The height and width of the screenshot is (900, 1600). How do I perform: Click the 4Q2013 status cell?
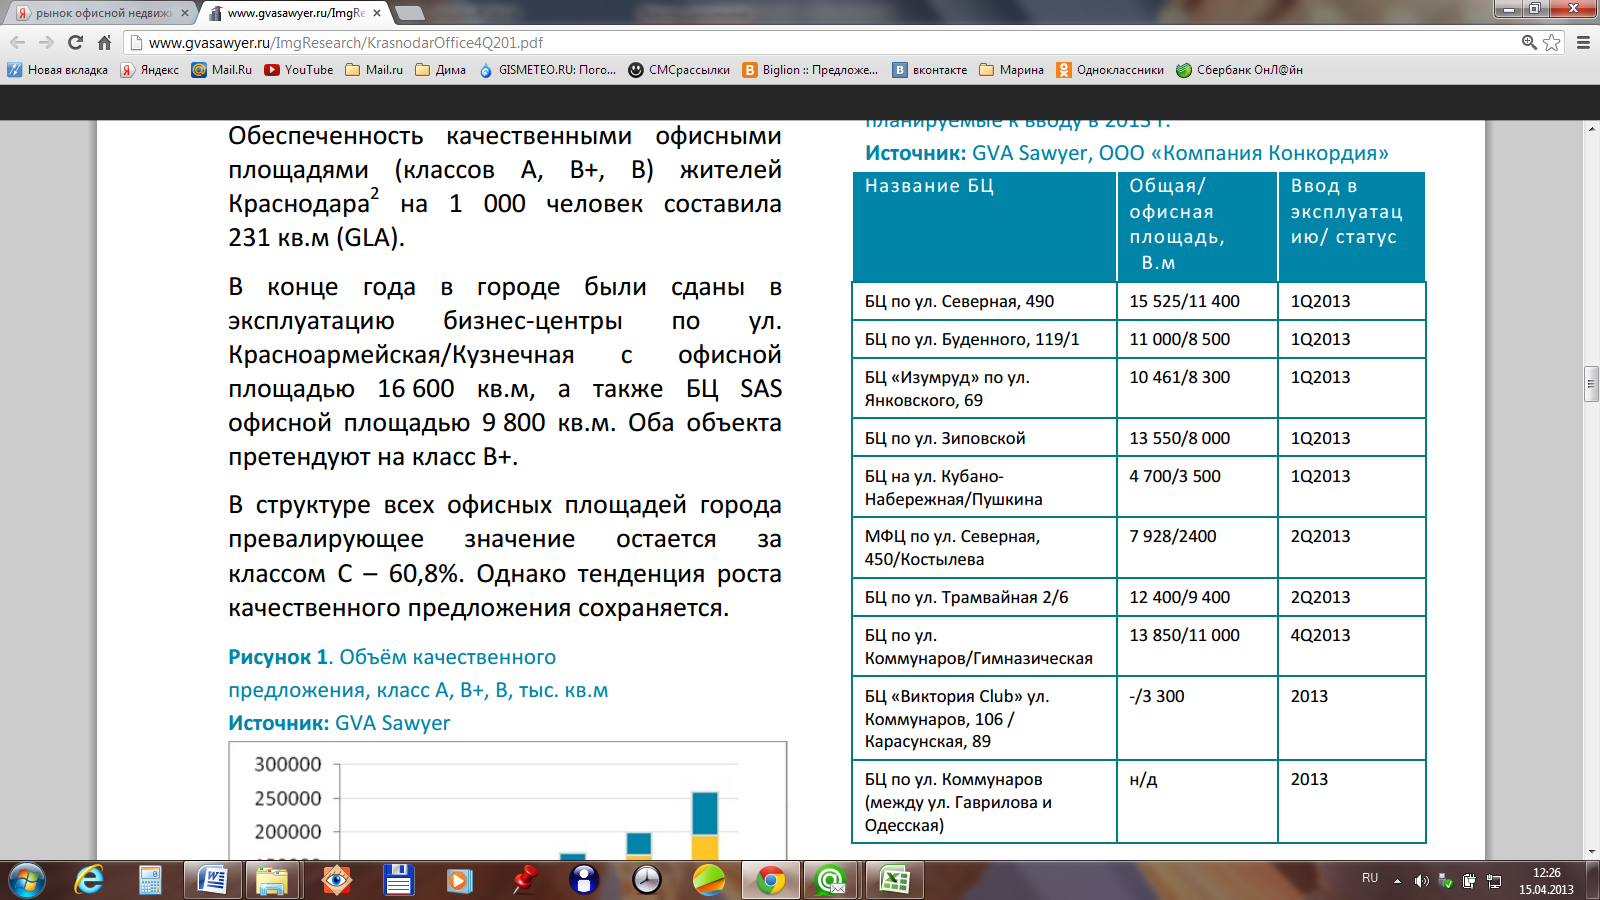coord(1351,646)
